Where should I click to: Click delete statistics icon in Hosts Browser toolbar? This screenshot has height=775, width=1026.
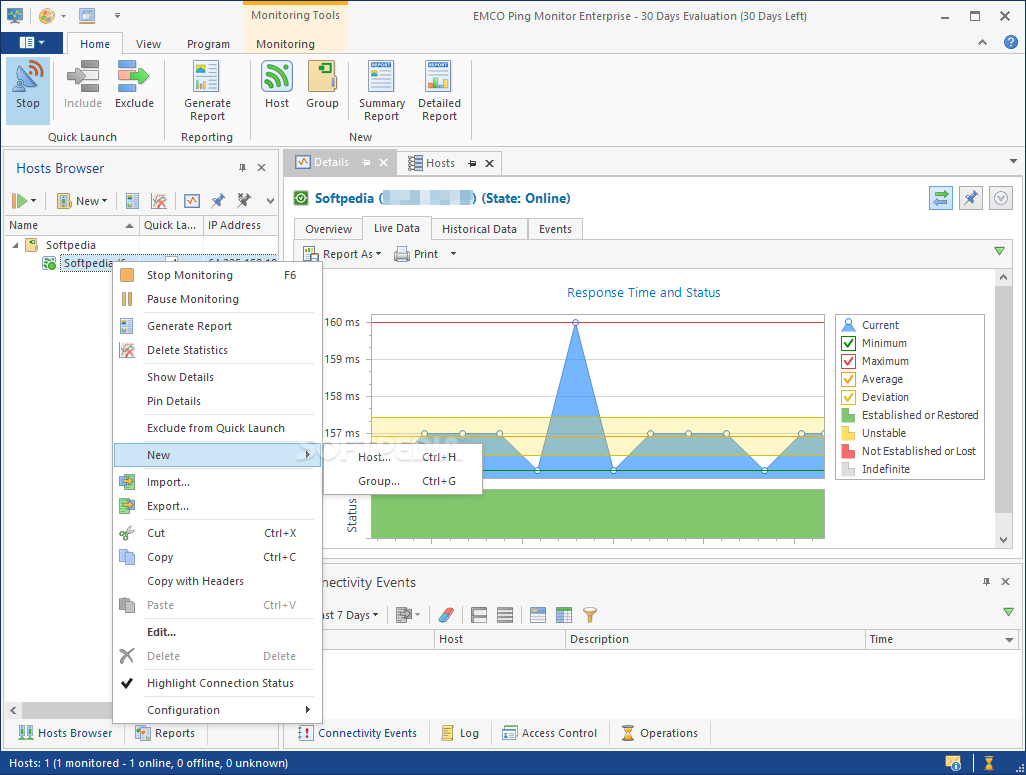point(159,201)
